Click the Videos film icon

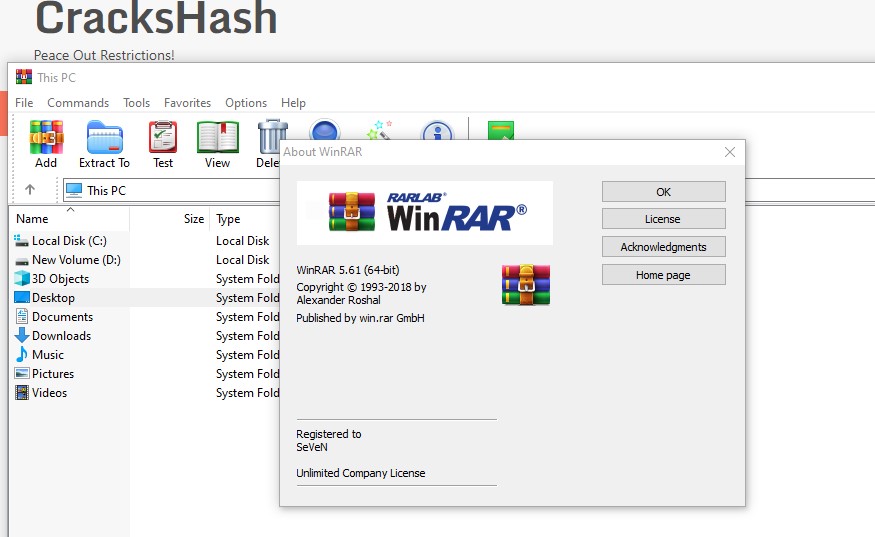tap(22, 392)
